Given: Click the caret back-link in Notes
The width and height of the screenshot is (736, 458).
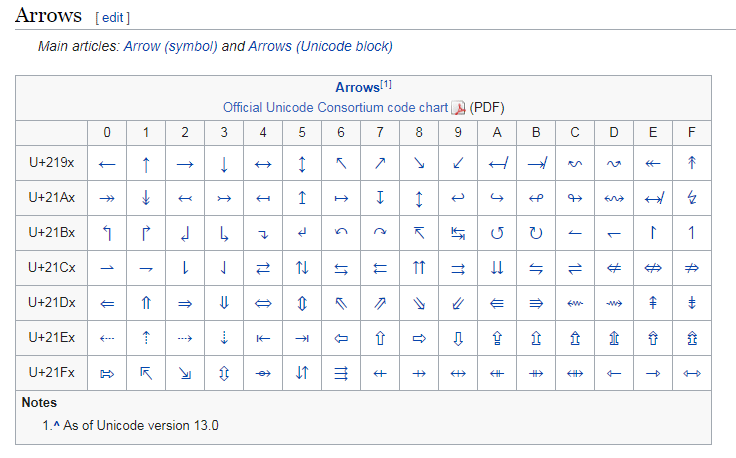Looking at the screenshot, I should coord(55,425).
